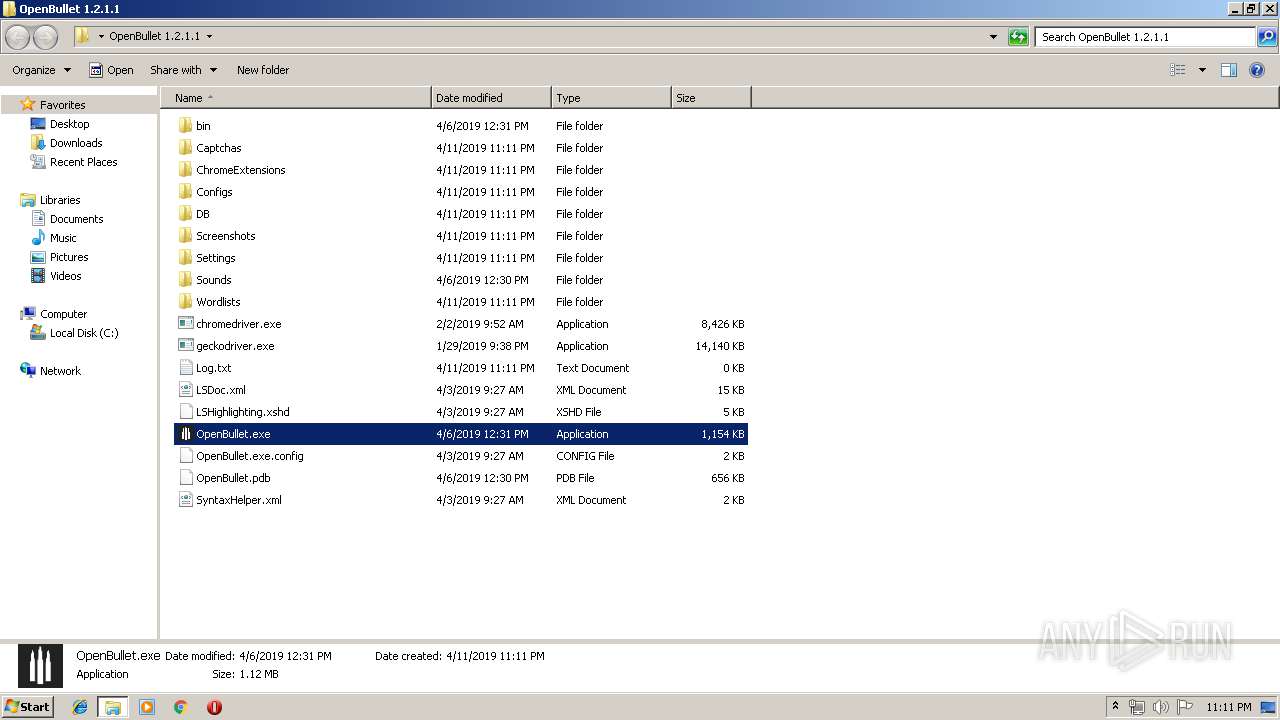
Task: Select the LSDoc.xml file icon
Action: pyautogui.click(x=185, y=390)
